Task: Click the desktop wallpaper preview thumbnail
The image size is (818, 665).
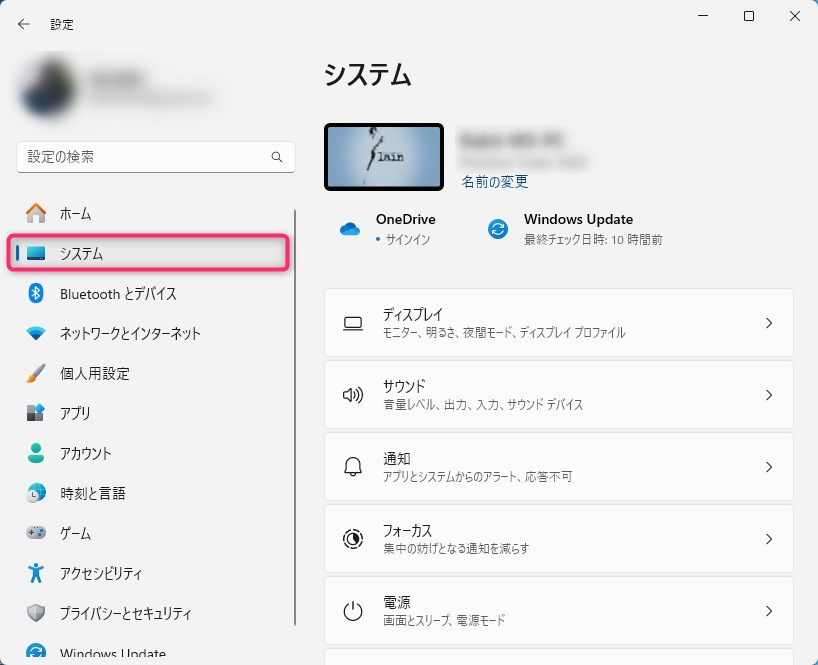Action: 384,157
